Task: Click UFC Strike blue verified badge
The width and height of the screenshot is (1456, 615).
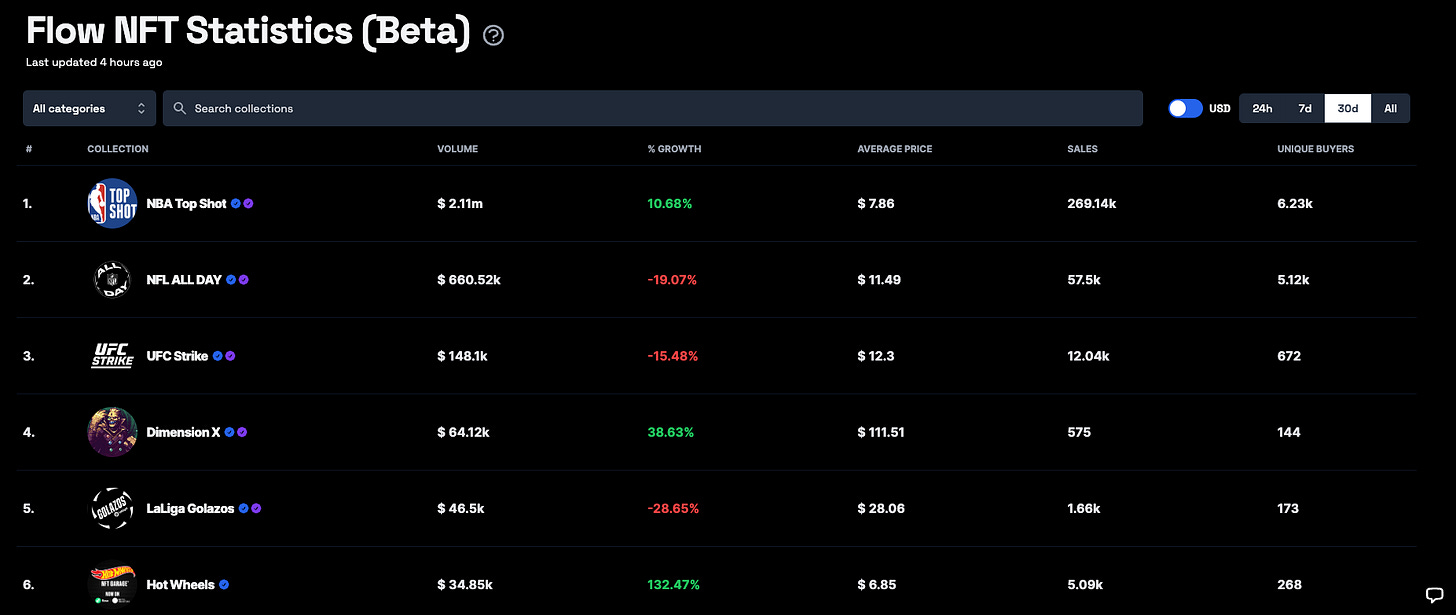Action: click(218, 356)
